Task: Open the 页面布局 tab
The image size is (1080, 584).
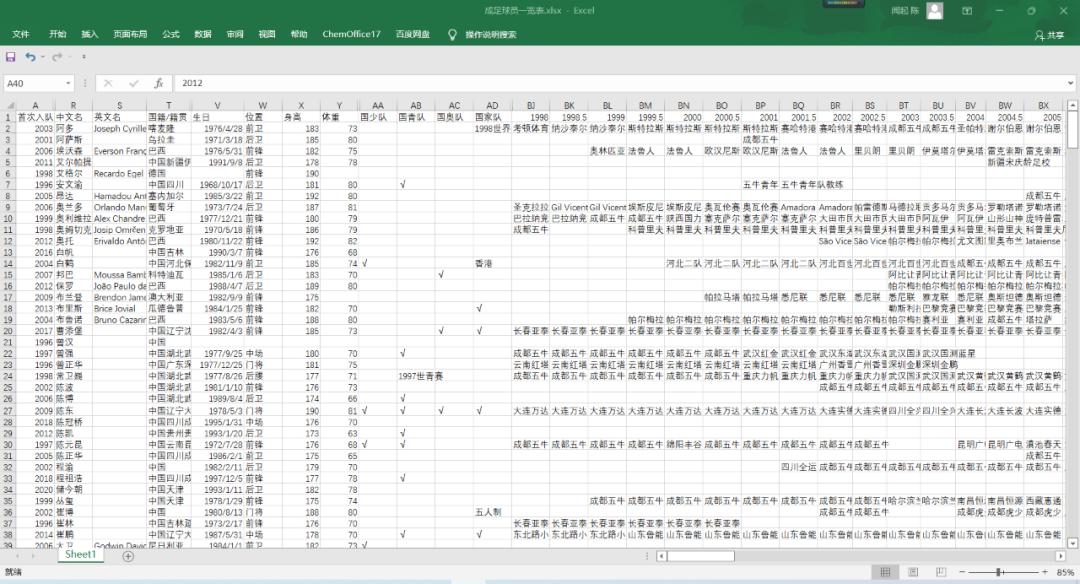Action: pyautogui.click(x=130, y=34)
